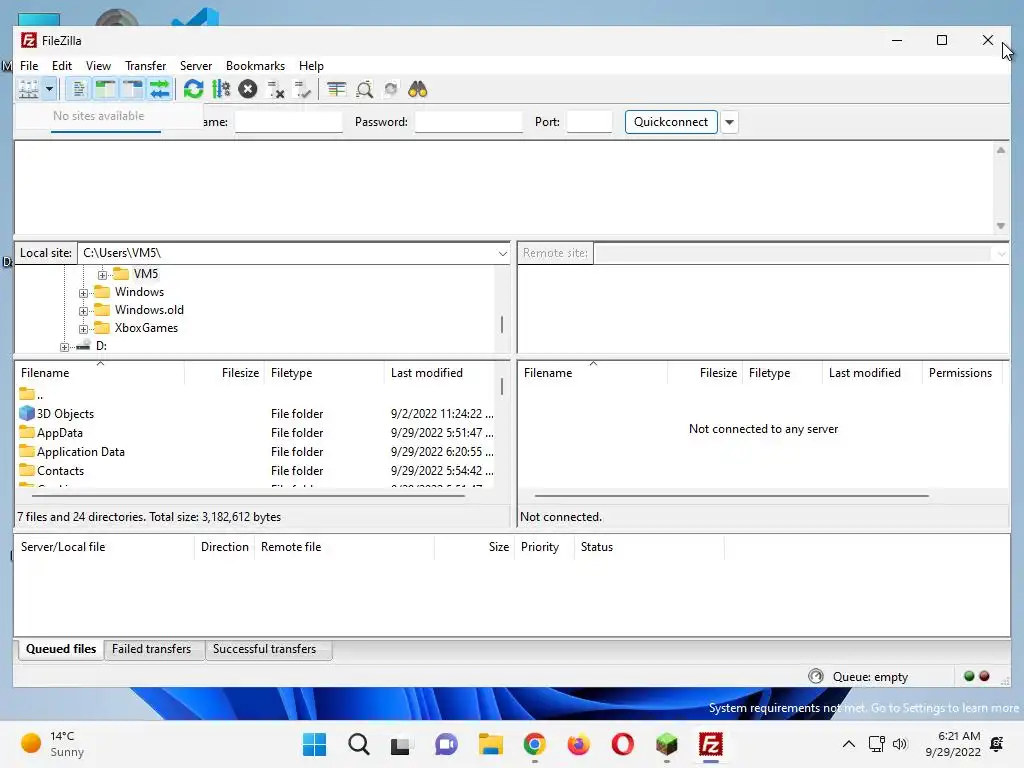
Task: Open the Quickconnect history dropdown
Action: [x=729, y=122]
